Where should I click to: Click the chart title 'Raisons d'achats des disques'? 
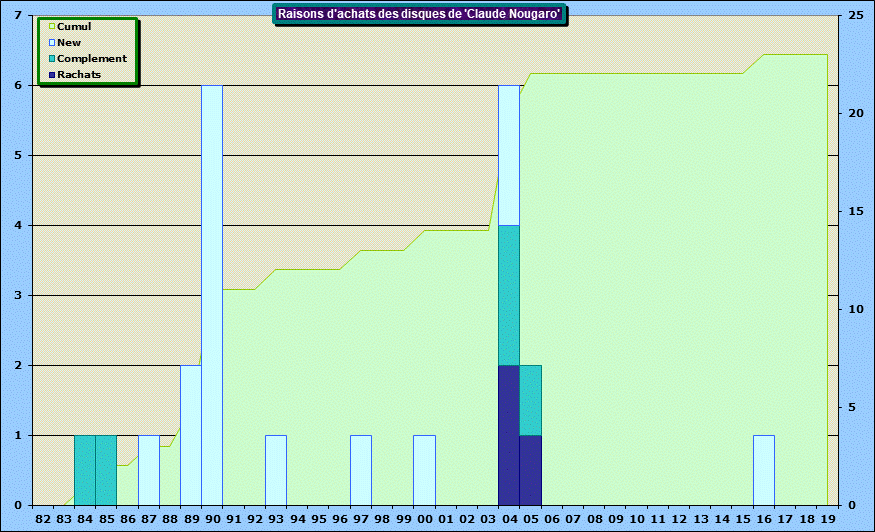pos(419,14)
